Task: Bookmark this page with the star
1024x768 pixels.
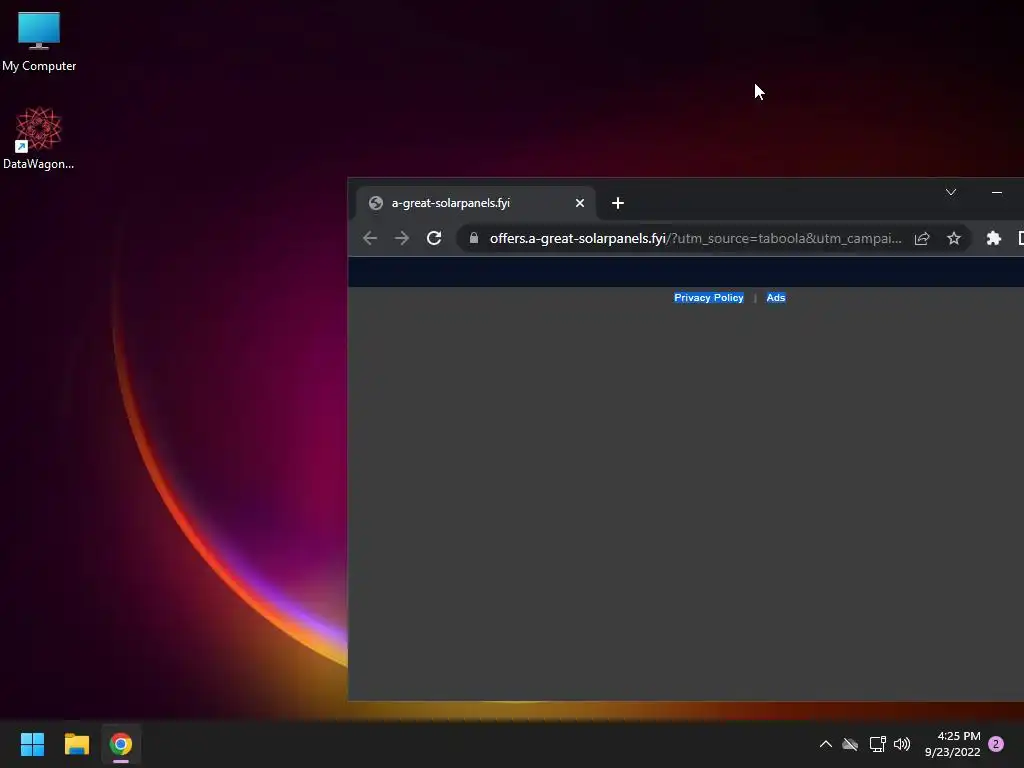Action: (x=954, y=238)
